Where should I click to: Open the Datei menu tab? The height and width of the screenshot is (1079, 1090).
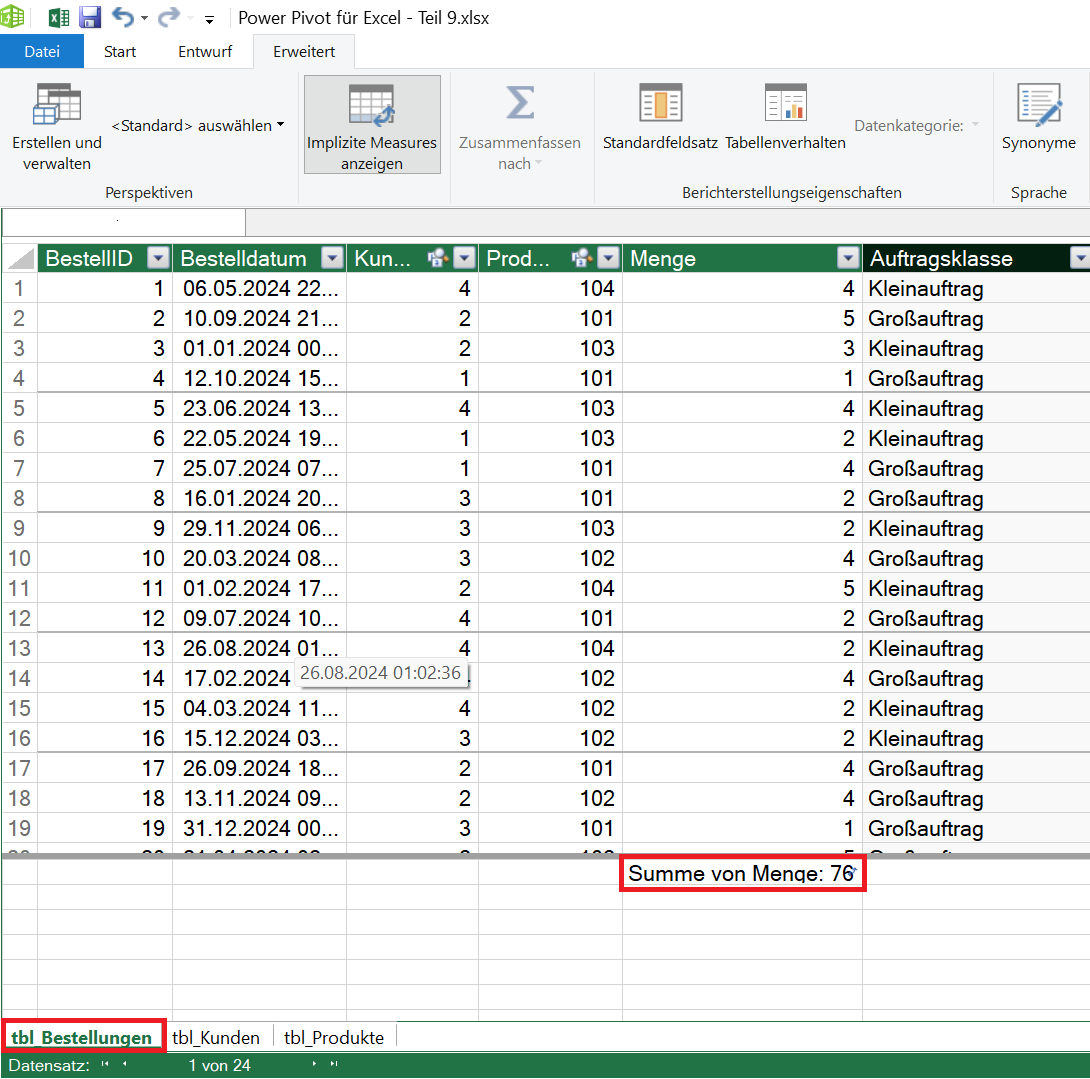click(41, 51)
